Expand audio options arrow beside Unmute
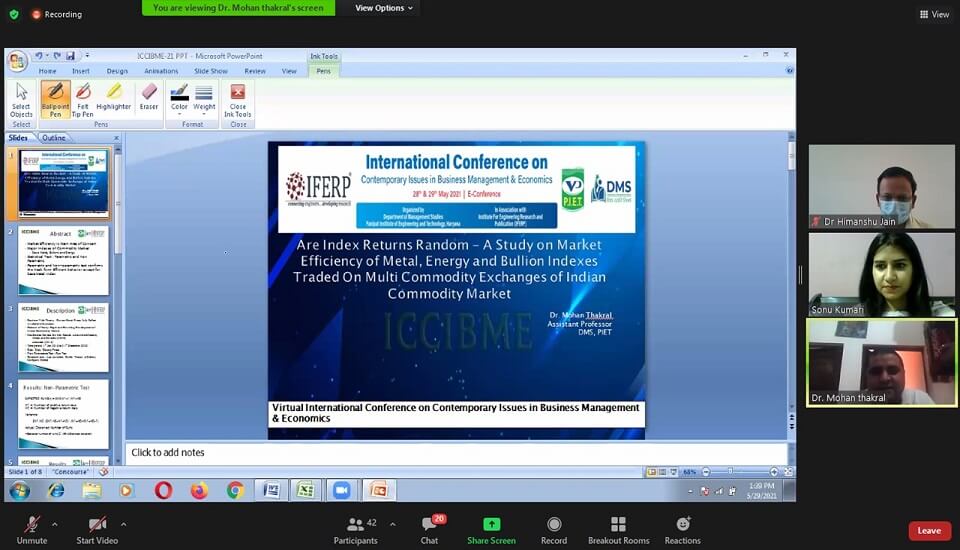This screenshot has width=960, height=550. tap(54, 523)
